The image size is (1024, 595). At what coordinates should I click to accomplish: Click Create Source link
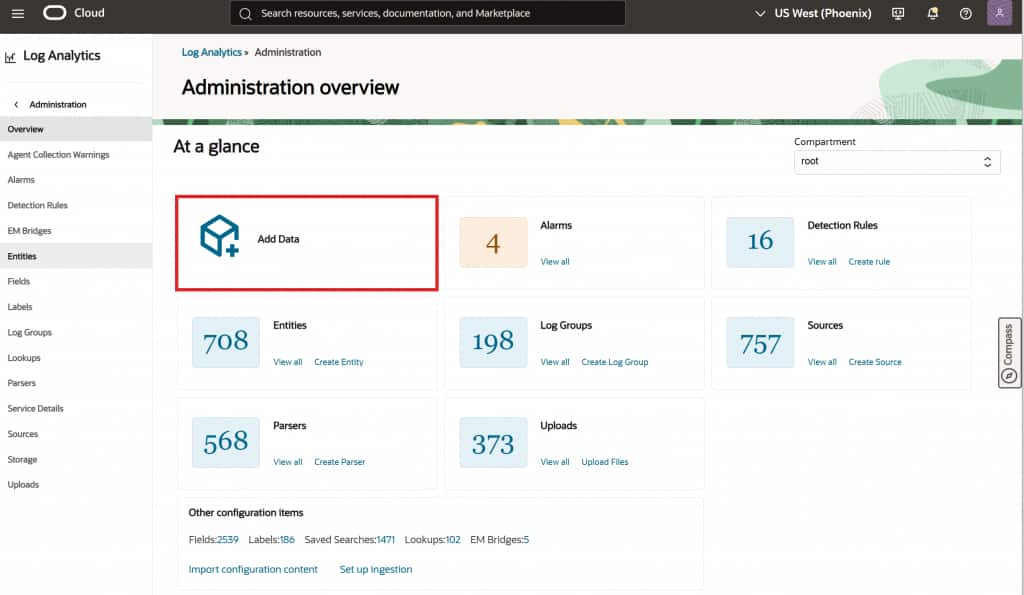874,362
